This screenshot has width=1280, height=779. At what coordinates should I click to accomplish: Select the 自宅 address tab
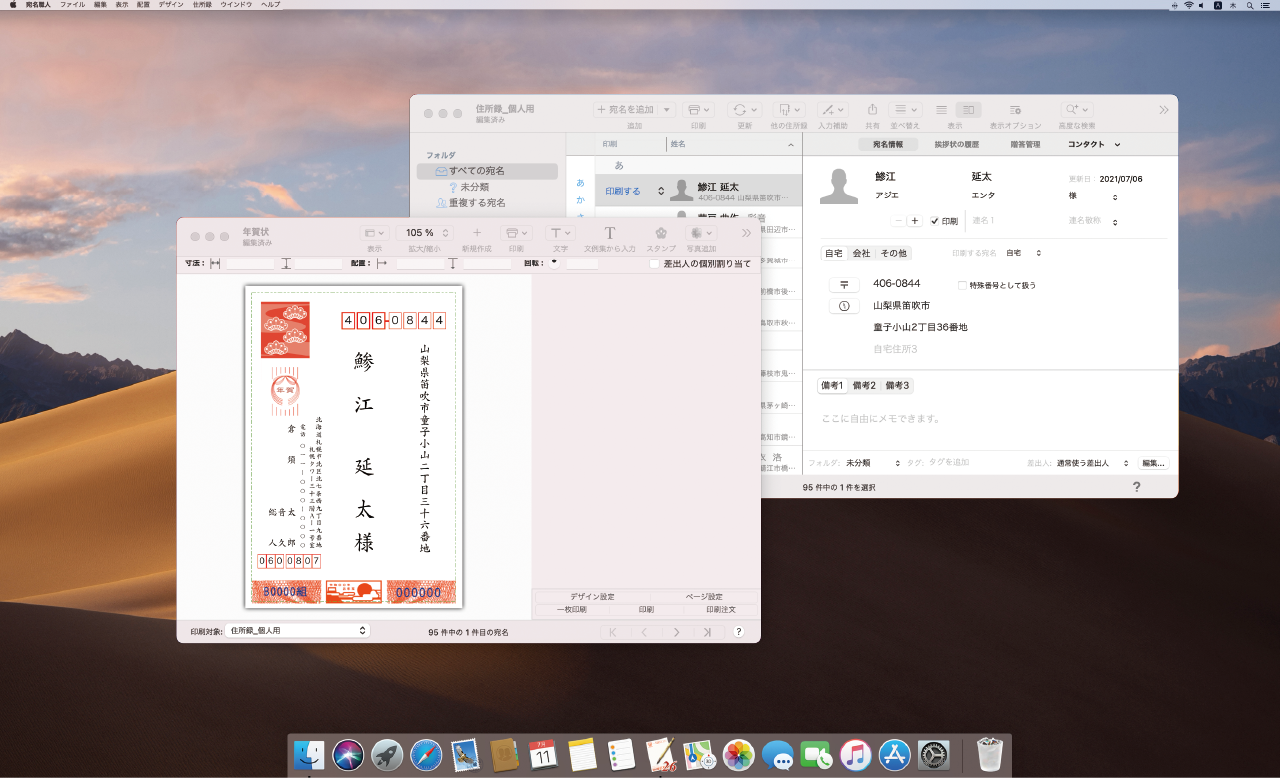(x=833, y=253)
